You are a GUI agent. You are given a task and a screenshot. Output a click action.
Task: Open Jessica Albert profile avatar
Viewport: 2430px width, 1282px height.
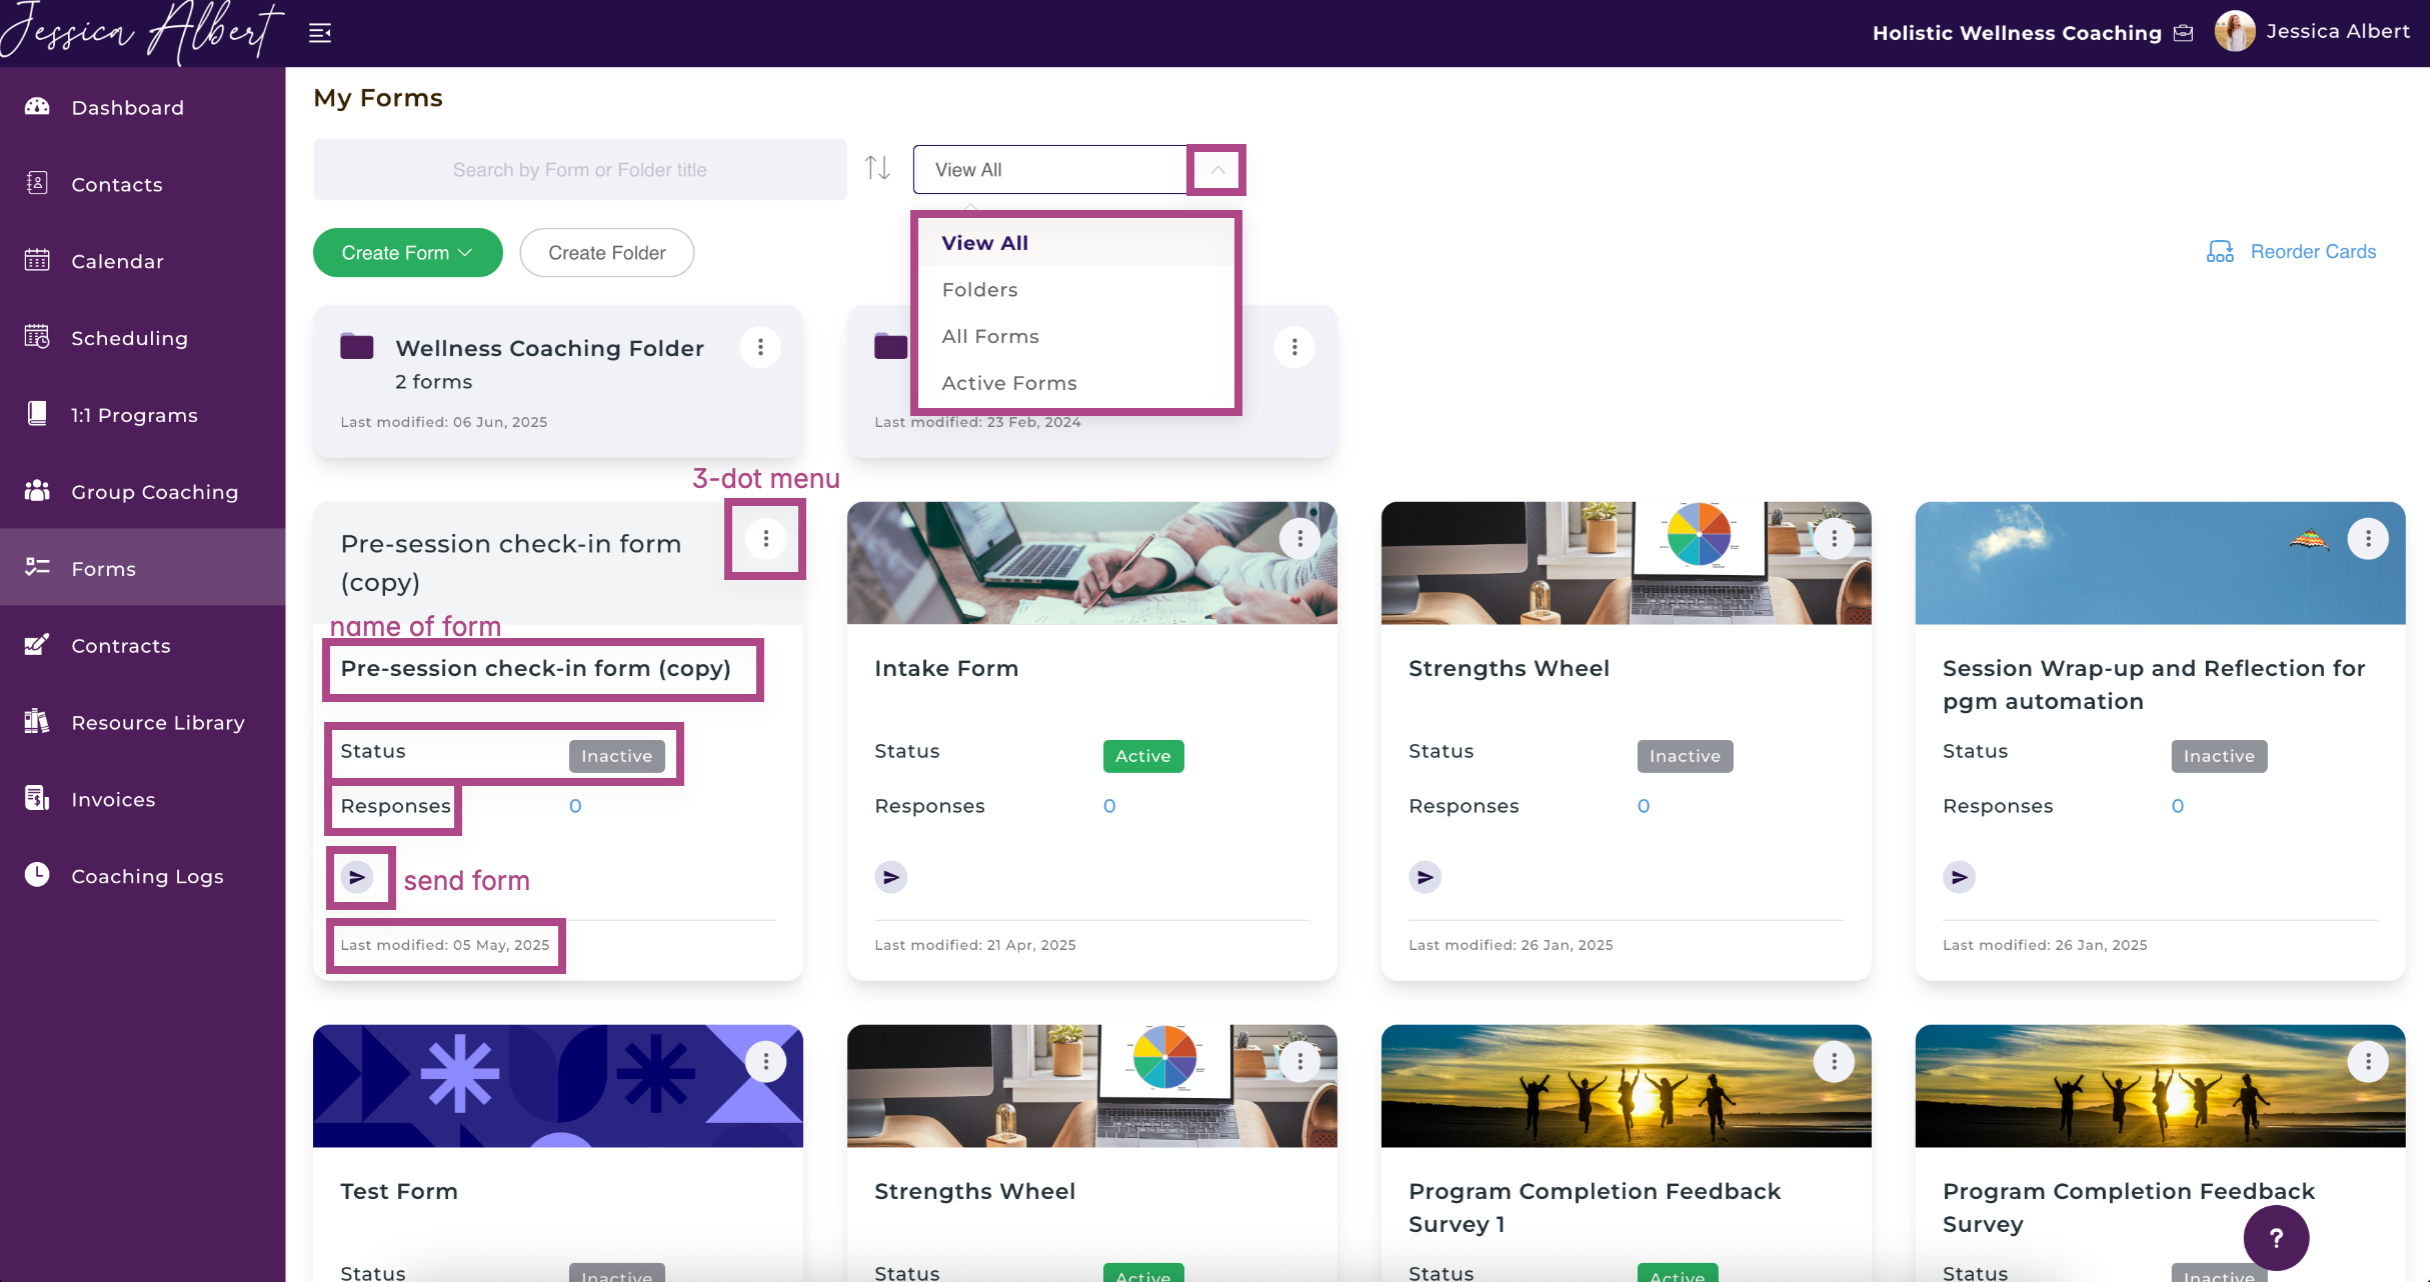pos(2234,32)
